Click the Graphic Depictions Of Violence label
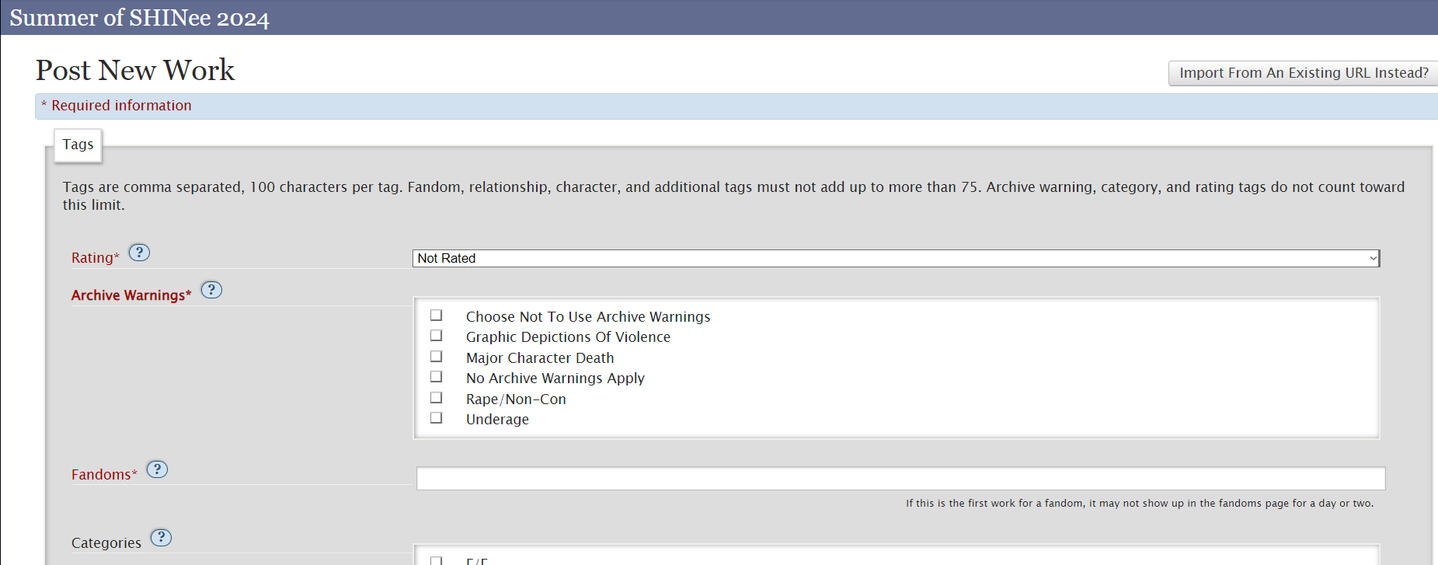This screenshot has height=565, width=1438. pyautogui.click(x=568, y=337)
